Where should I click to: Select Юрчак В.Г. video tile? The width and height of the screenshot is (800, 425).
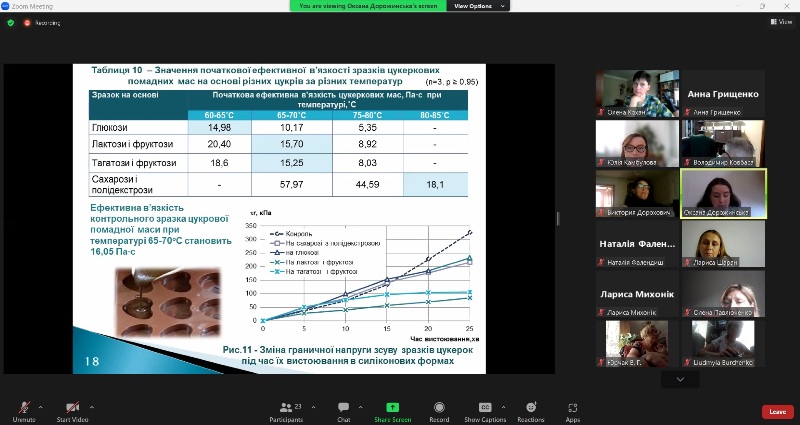click(637, 343)
